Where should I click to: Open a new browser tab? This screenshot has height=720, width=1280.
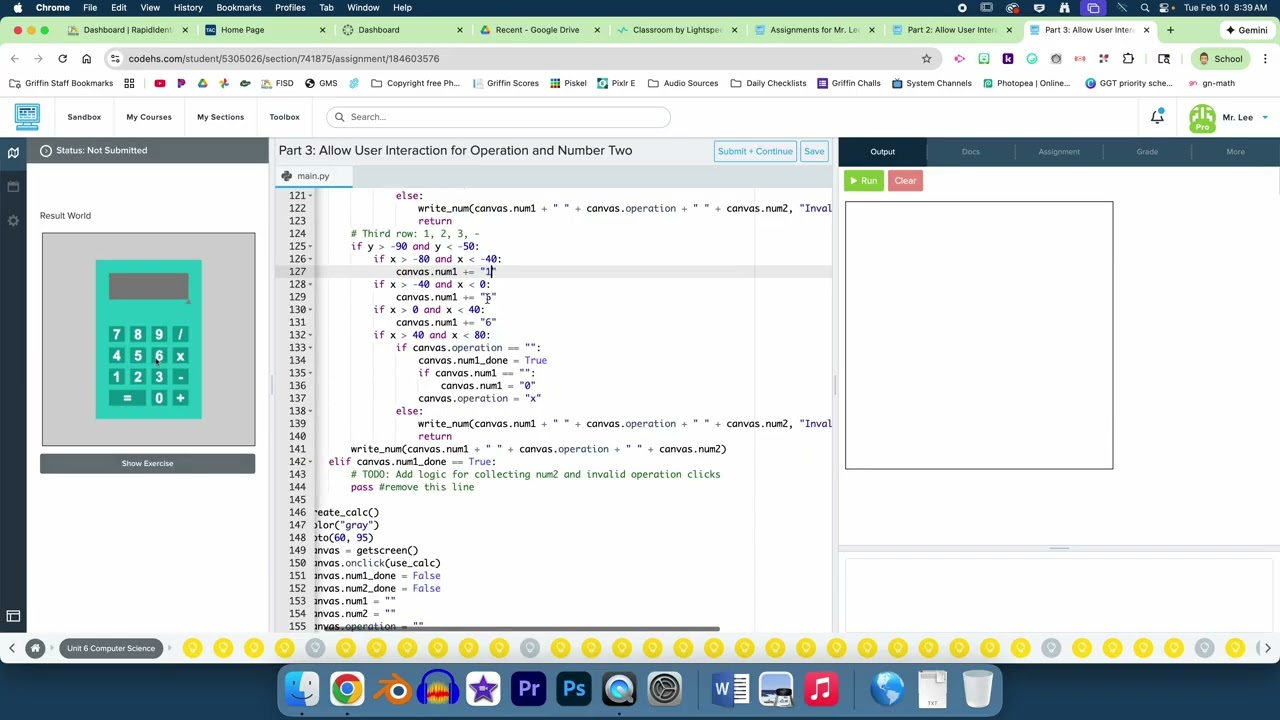pyautogui.click(x=1170, y=30)
